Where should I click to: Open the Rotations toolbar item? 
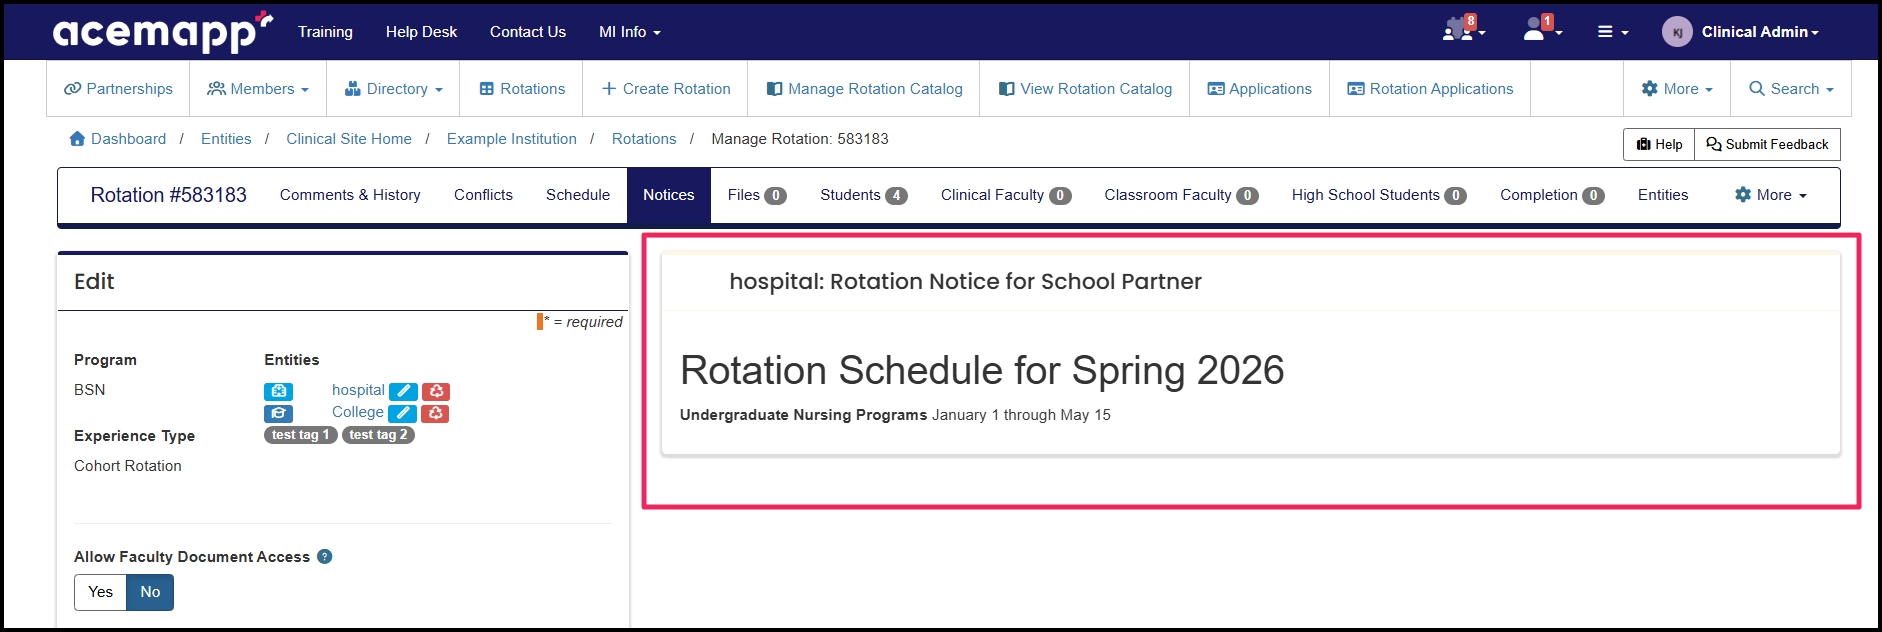(x=522, y=89)
